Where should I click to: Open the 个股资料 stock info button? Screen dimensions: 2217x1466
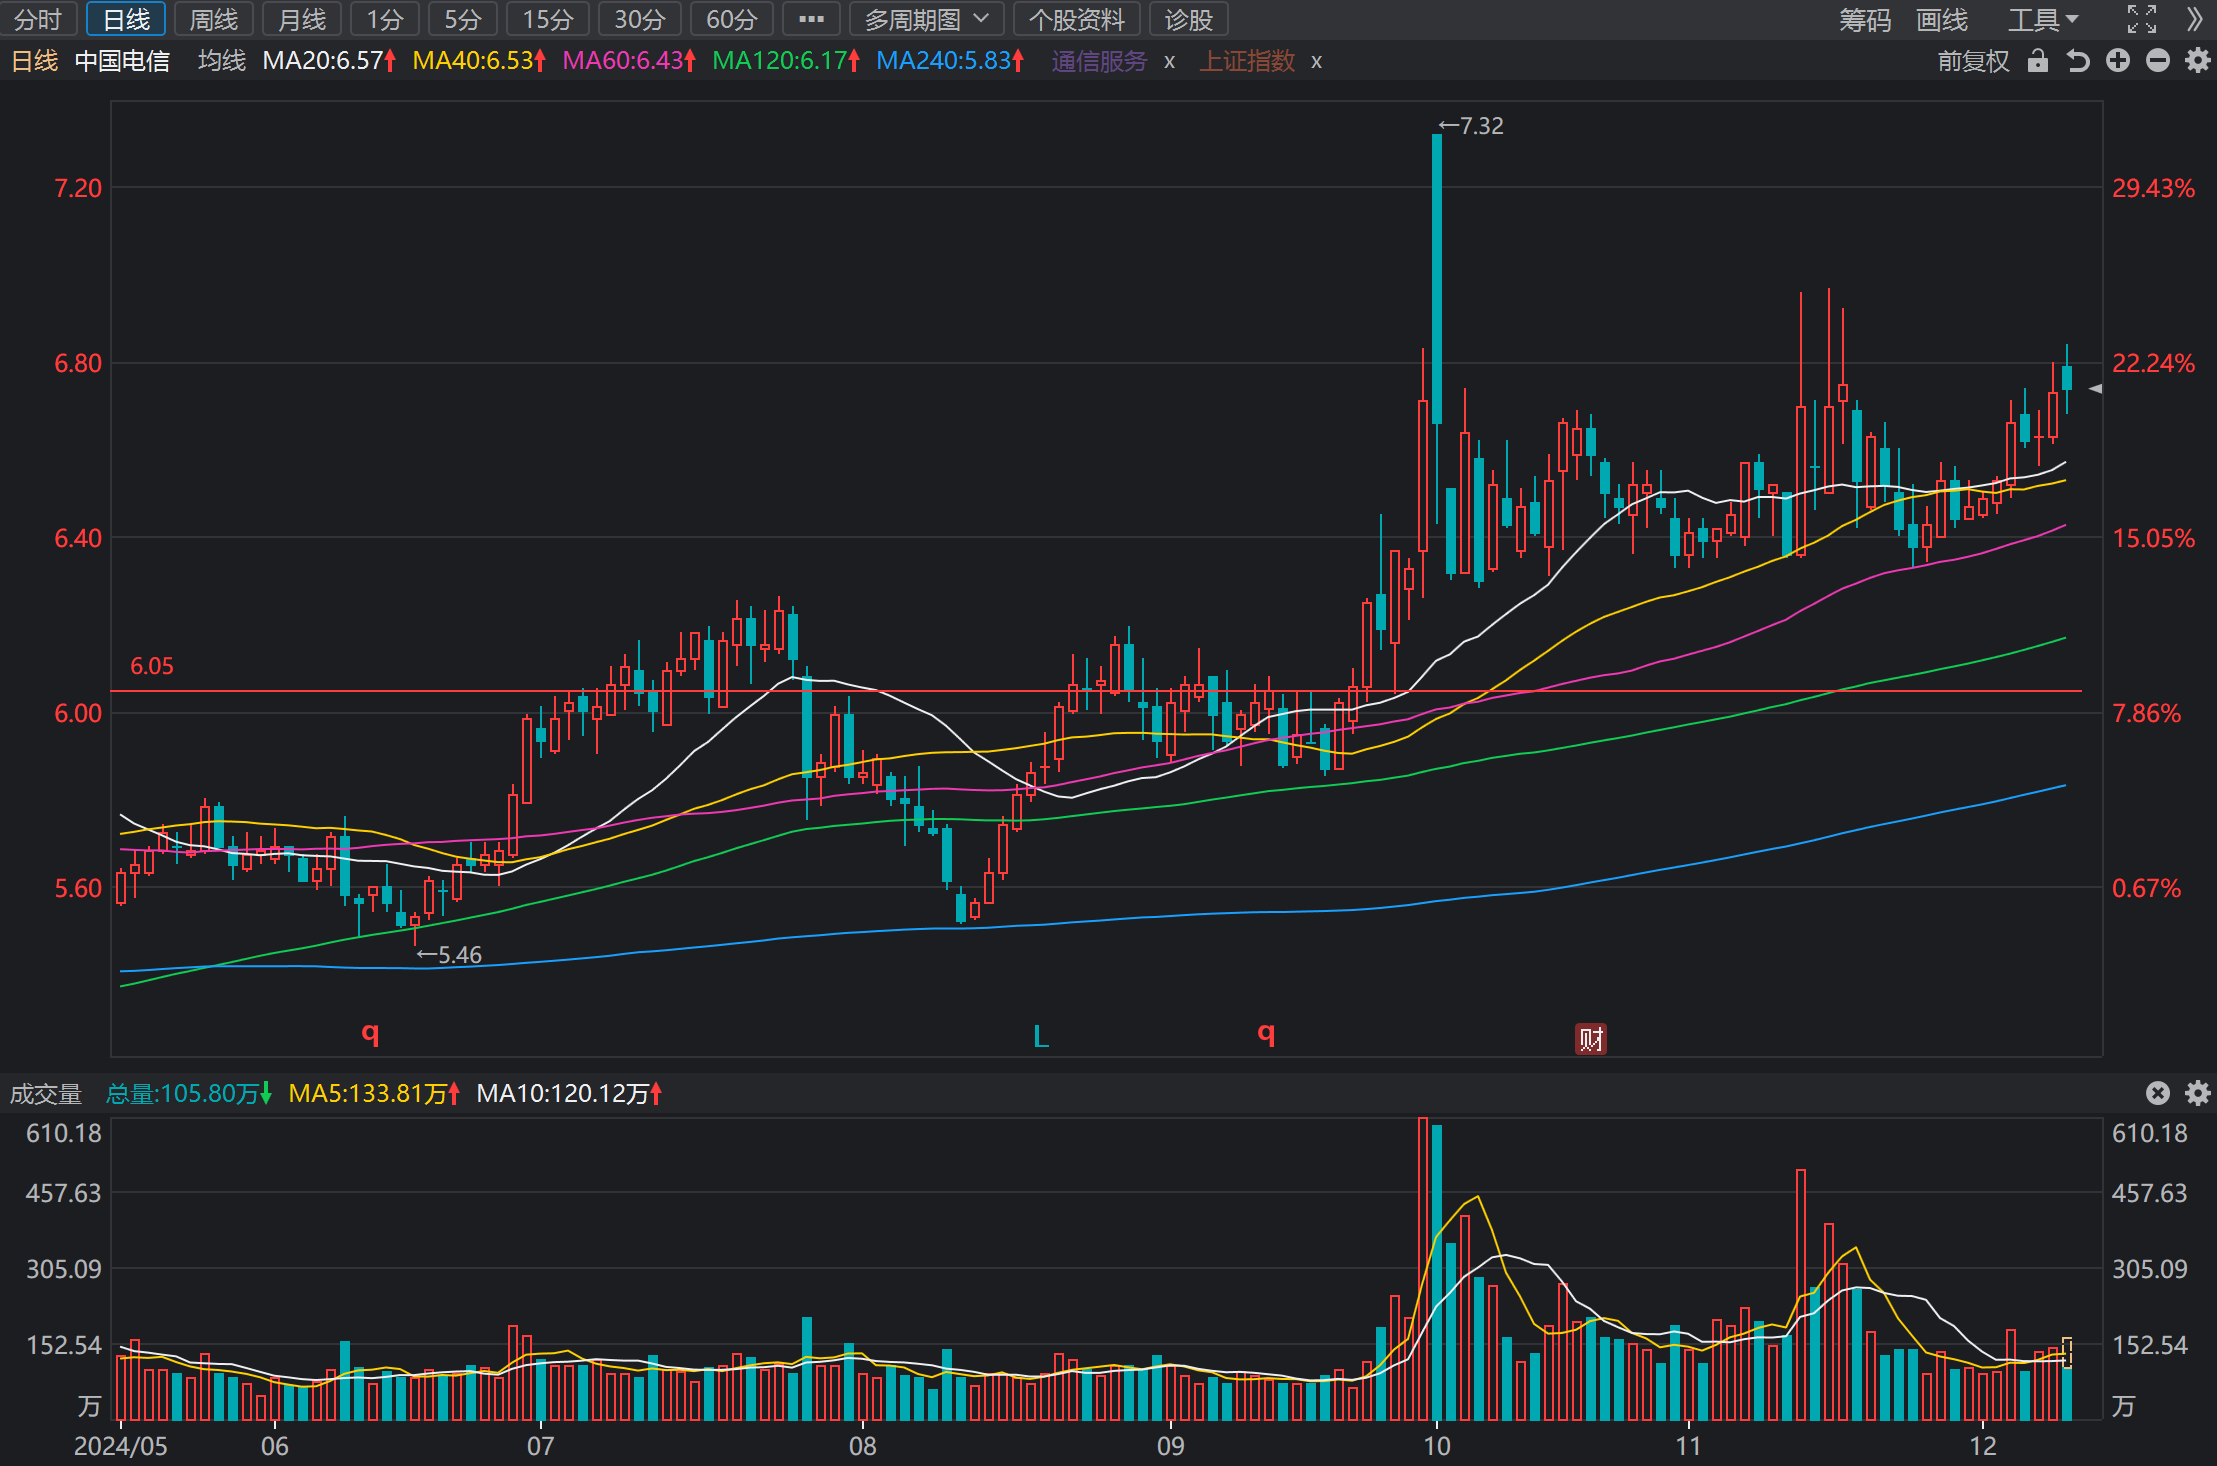pos(1076,19)
